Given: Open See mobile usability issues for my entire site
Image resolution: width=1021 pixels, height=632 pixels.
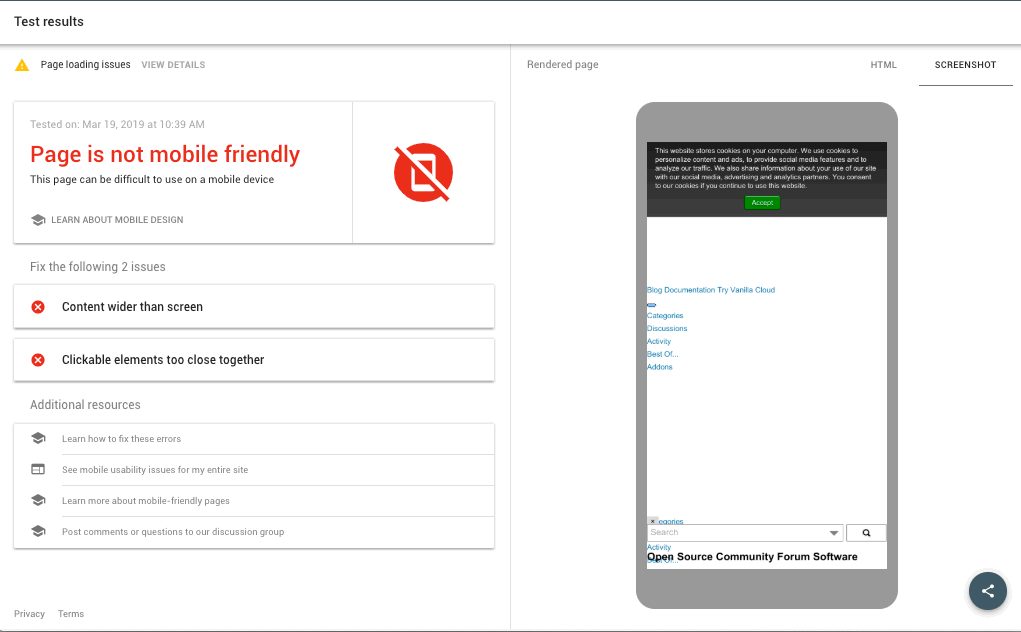Looking at the screenshot, I should coord(254,470).
